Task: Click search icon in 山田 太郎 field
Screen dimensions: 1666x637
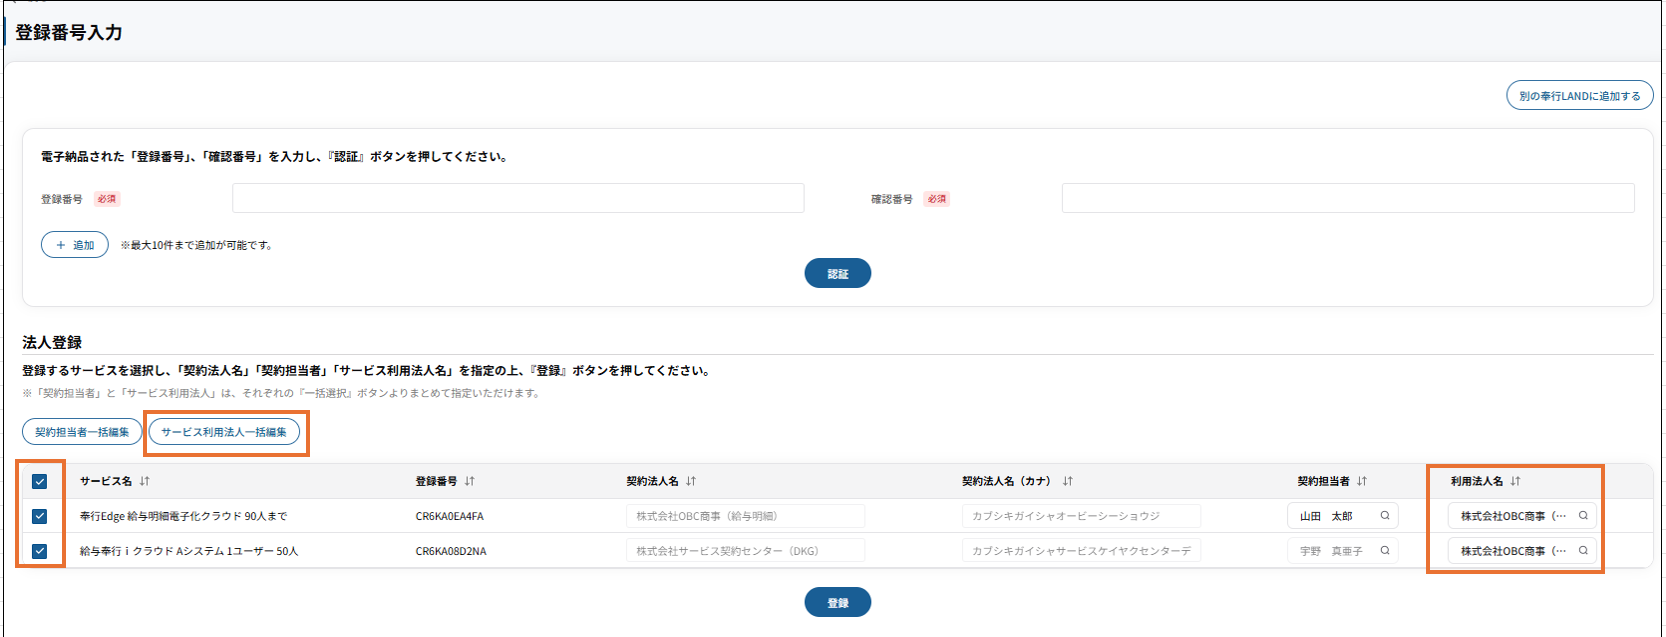Action: pyautogui.click(x=1385, y=516)
